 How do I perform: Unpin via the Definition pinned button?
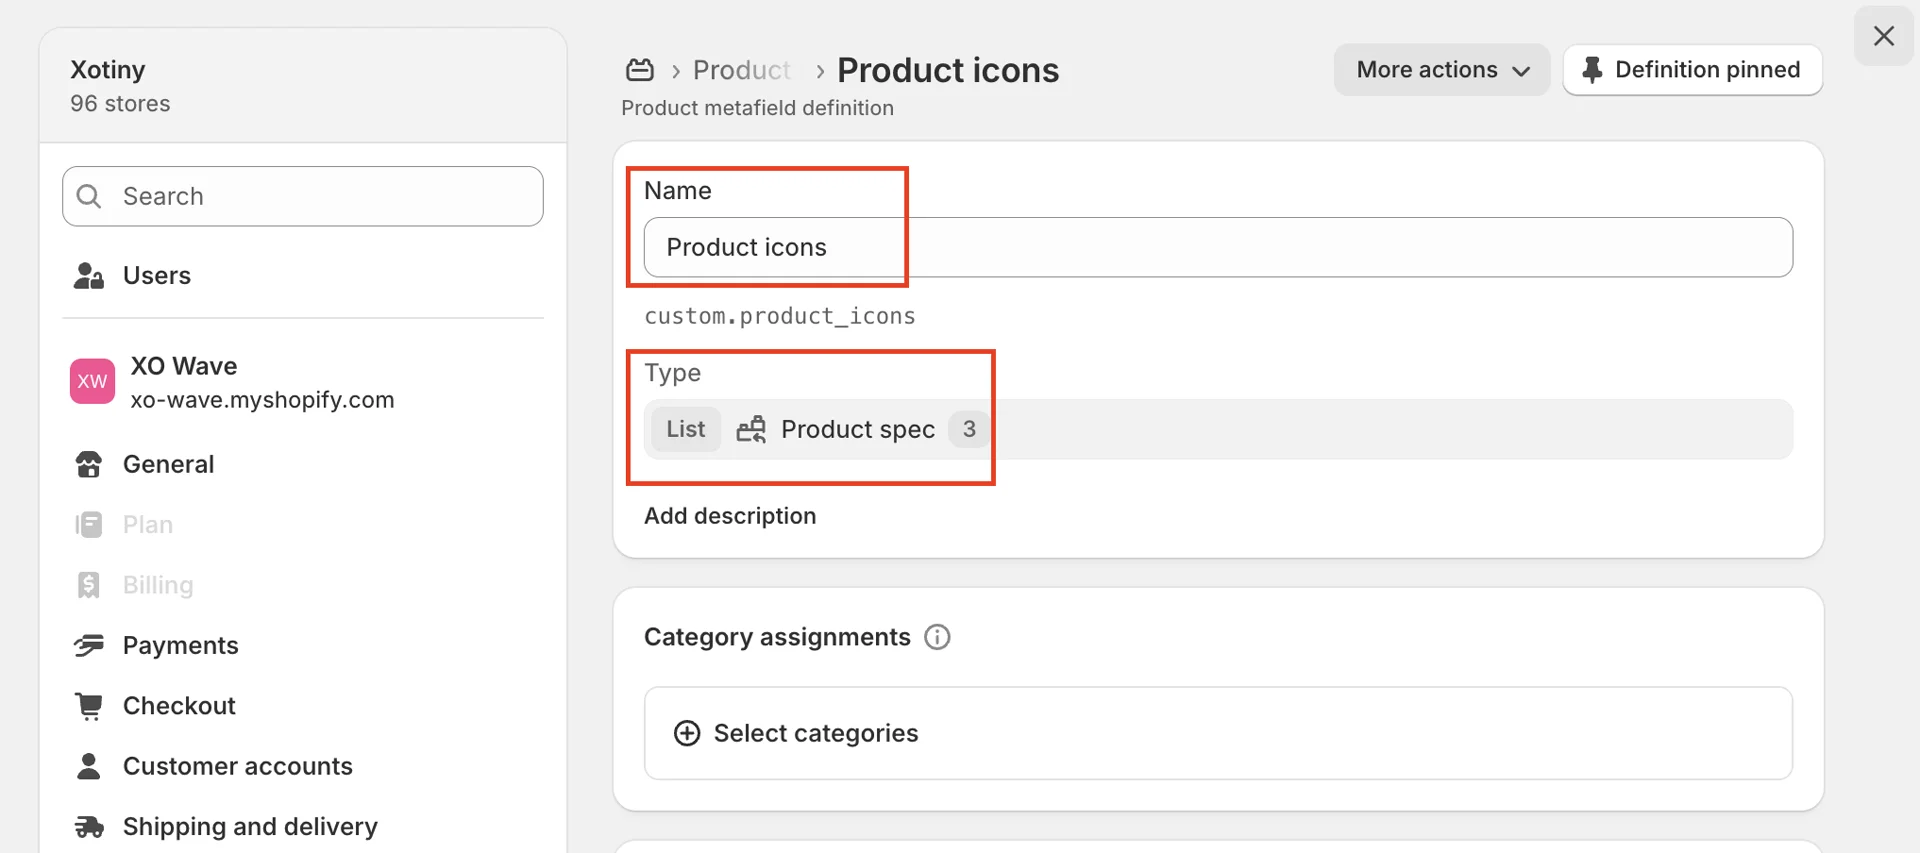[1692, 70]
